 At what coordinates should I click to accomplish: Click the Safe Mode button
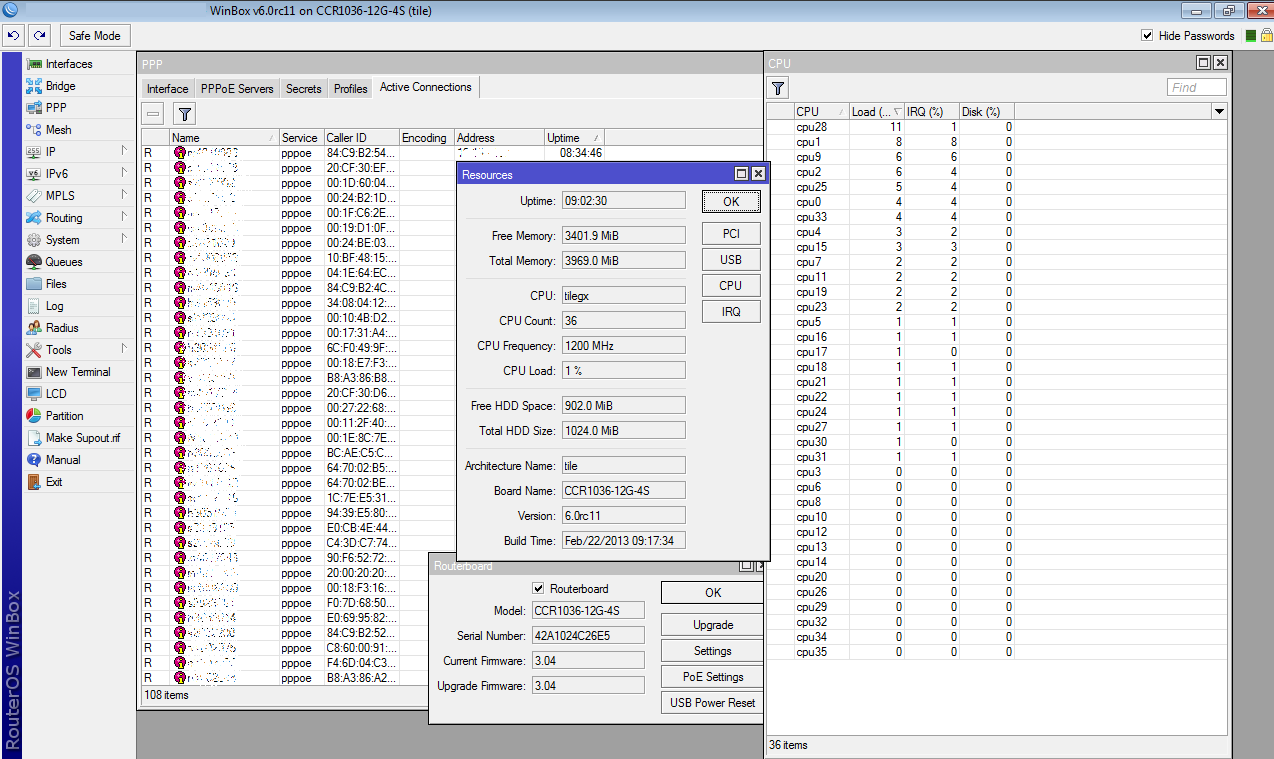point(94,35)
